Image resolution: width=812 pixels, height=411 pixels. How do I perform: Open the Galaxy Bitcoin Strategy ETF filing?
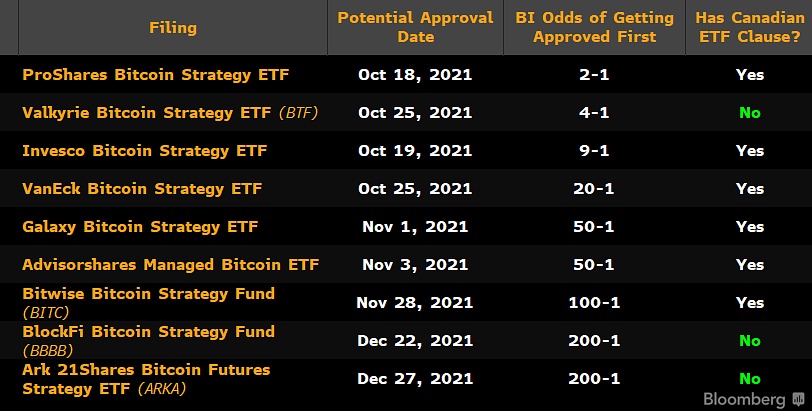coord(140,227)
